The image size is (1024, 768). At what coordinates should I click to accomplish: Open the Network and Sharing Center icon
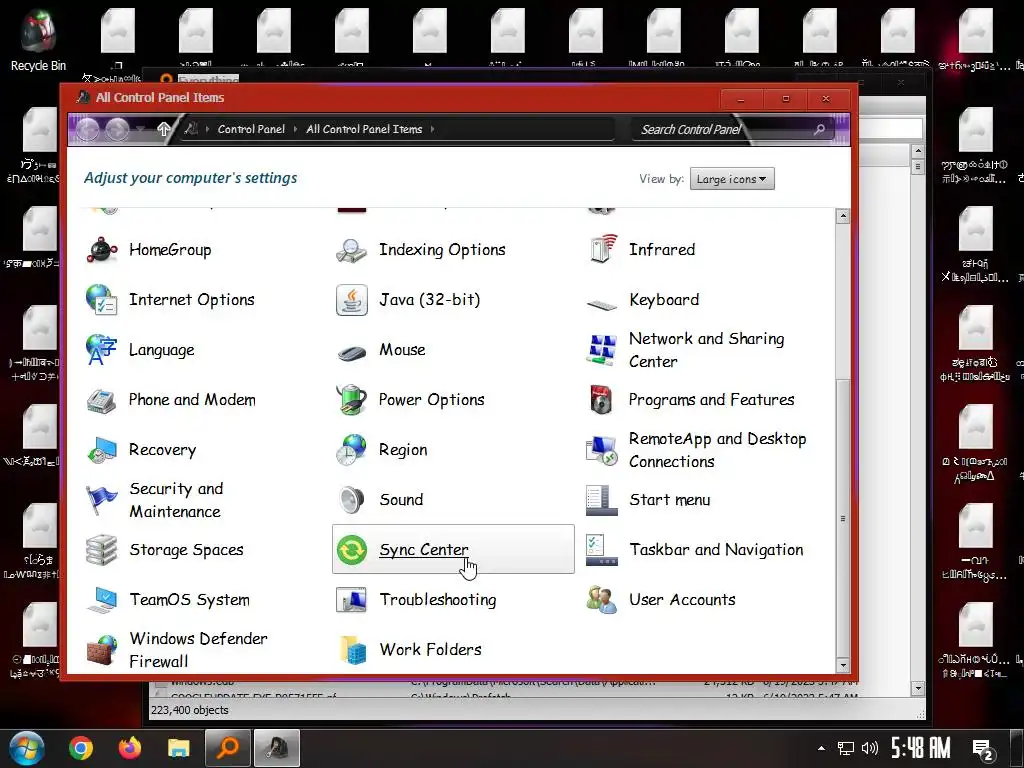(x=602, y=349)
